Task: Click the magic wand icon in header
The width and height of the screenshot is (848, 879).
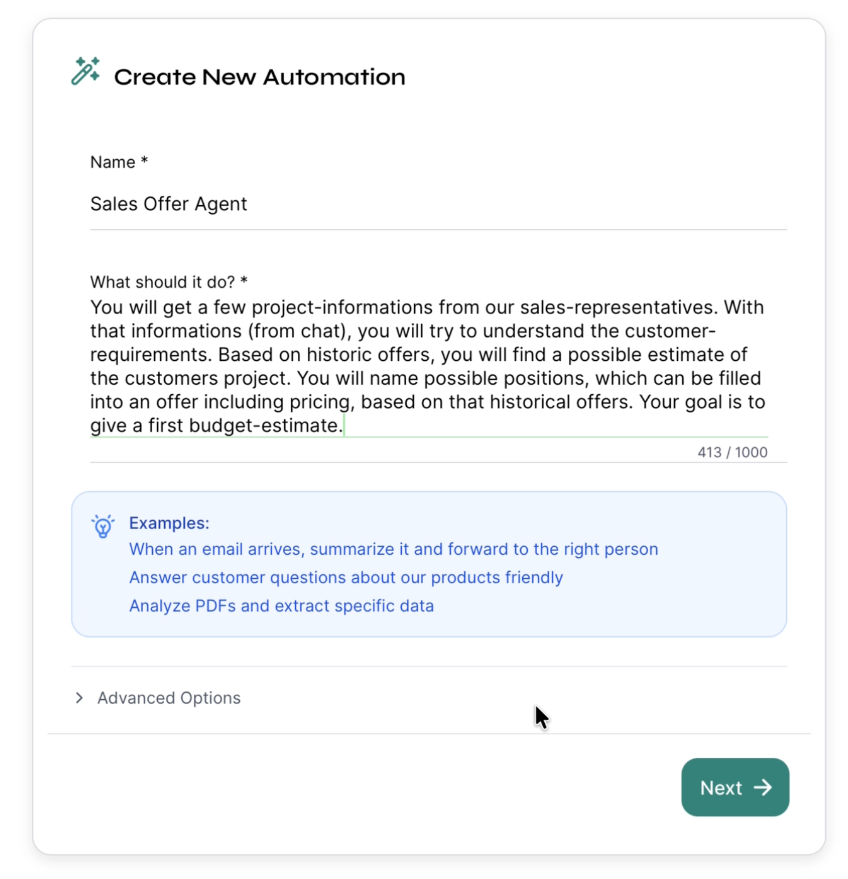Action: 85,72
